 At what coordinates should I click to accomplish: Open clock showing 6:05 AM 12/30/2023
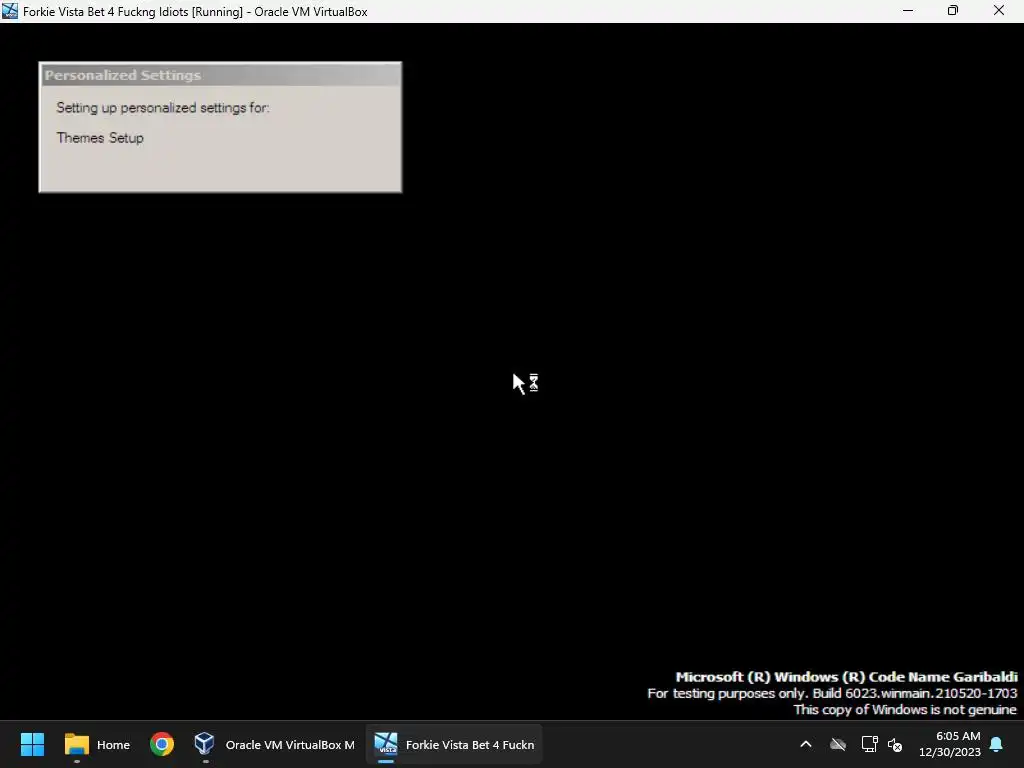tap(950, 744)
